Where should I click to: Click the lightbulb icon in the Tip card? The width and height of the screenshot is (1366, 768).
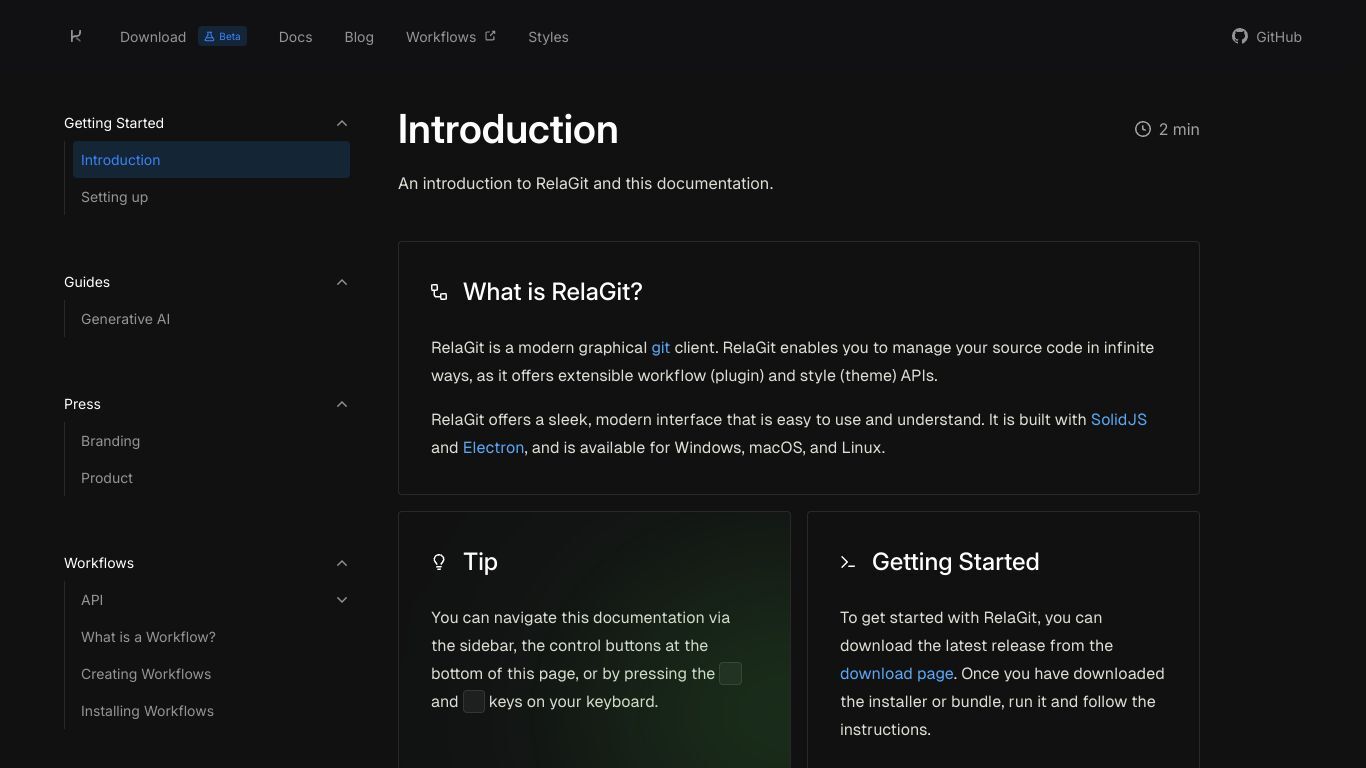[439, 562]
